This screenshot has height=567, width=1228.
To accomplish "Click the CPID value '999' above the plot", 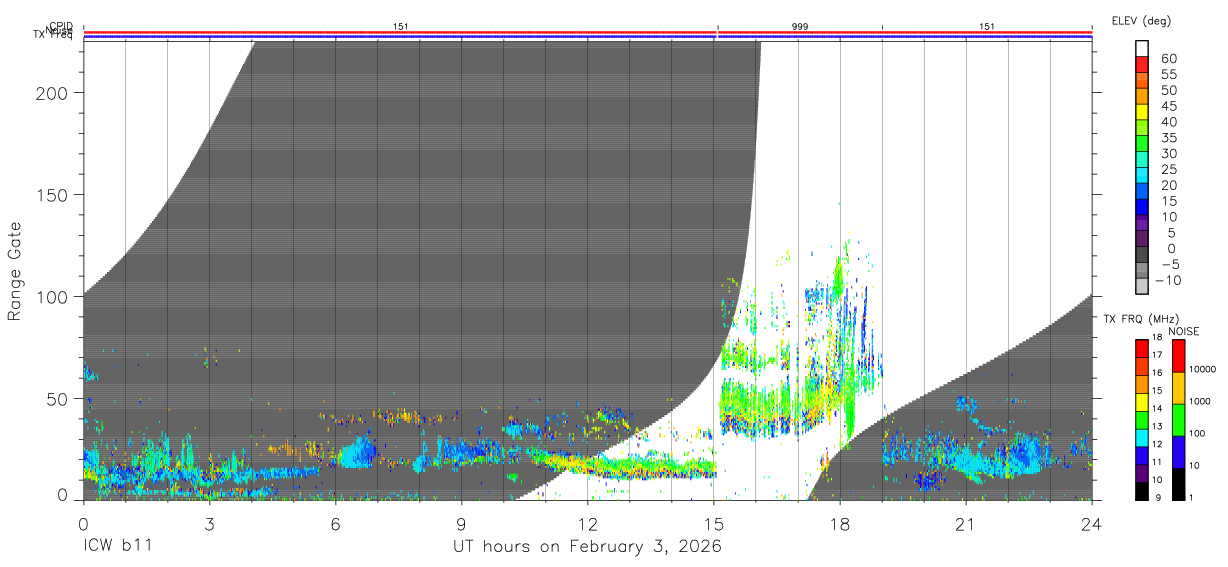I will coord(800,25).
